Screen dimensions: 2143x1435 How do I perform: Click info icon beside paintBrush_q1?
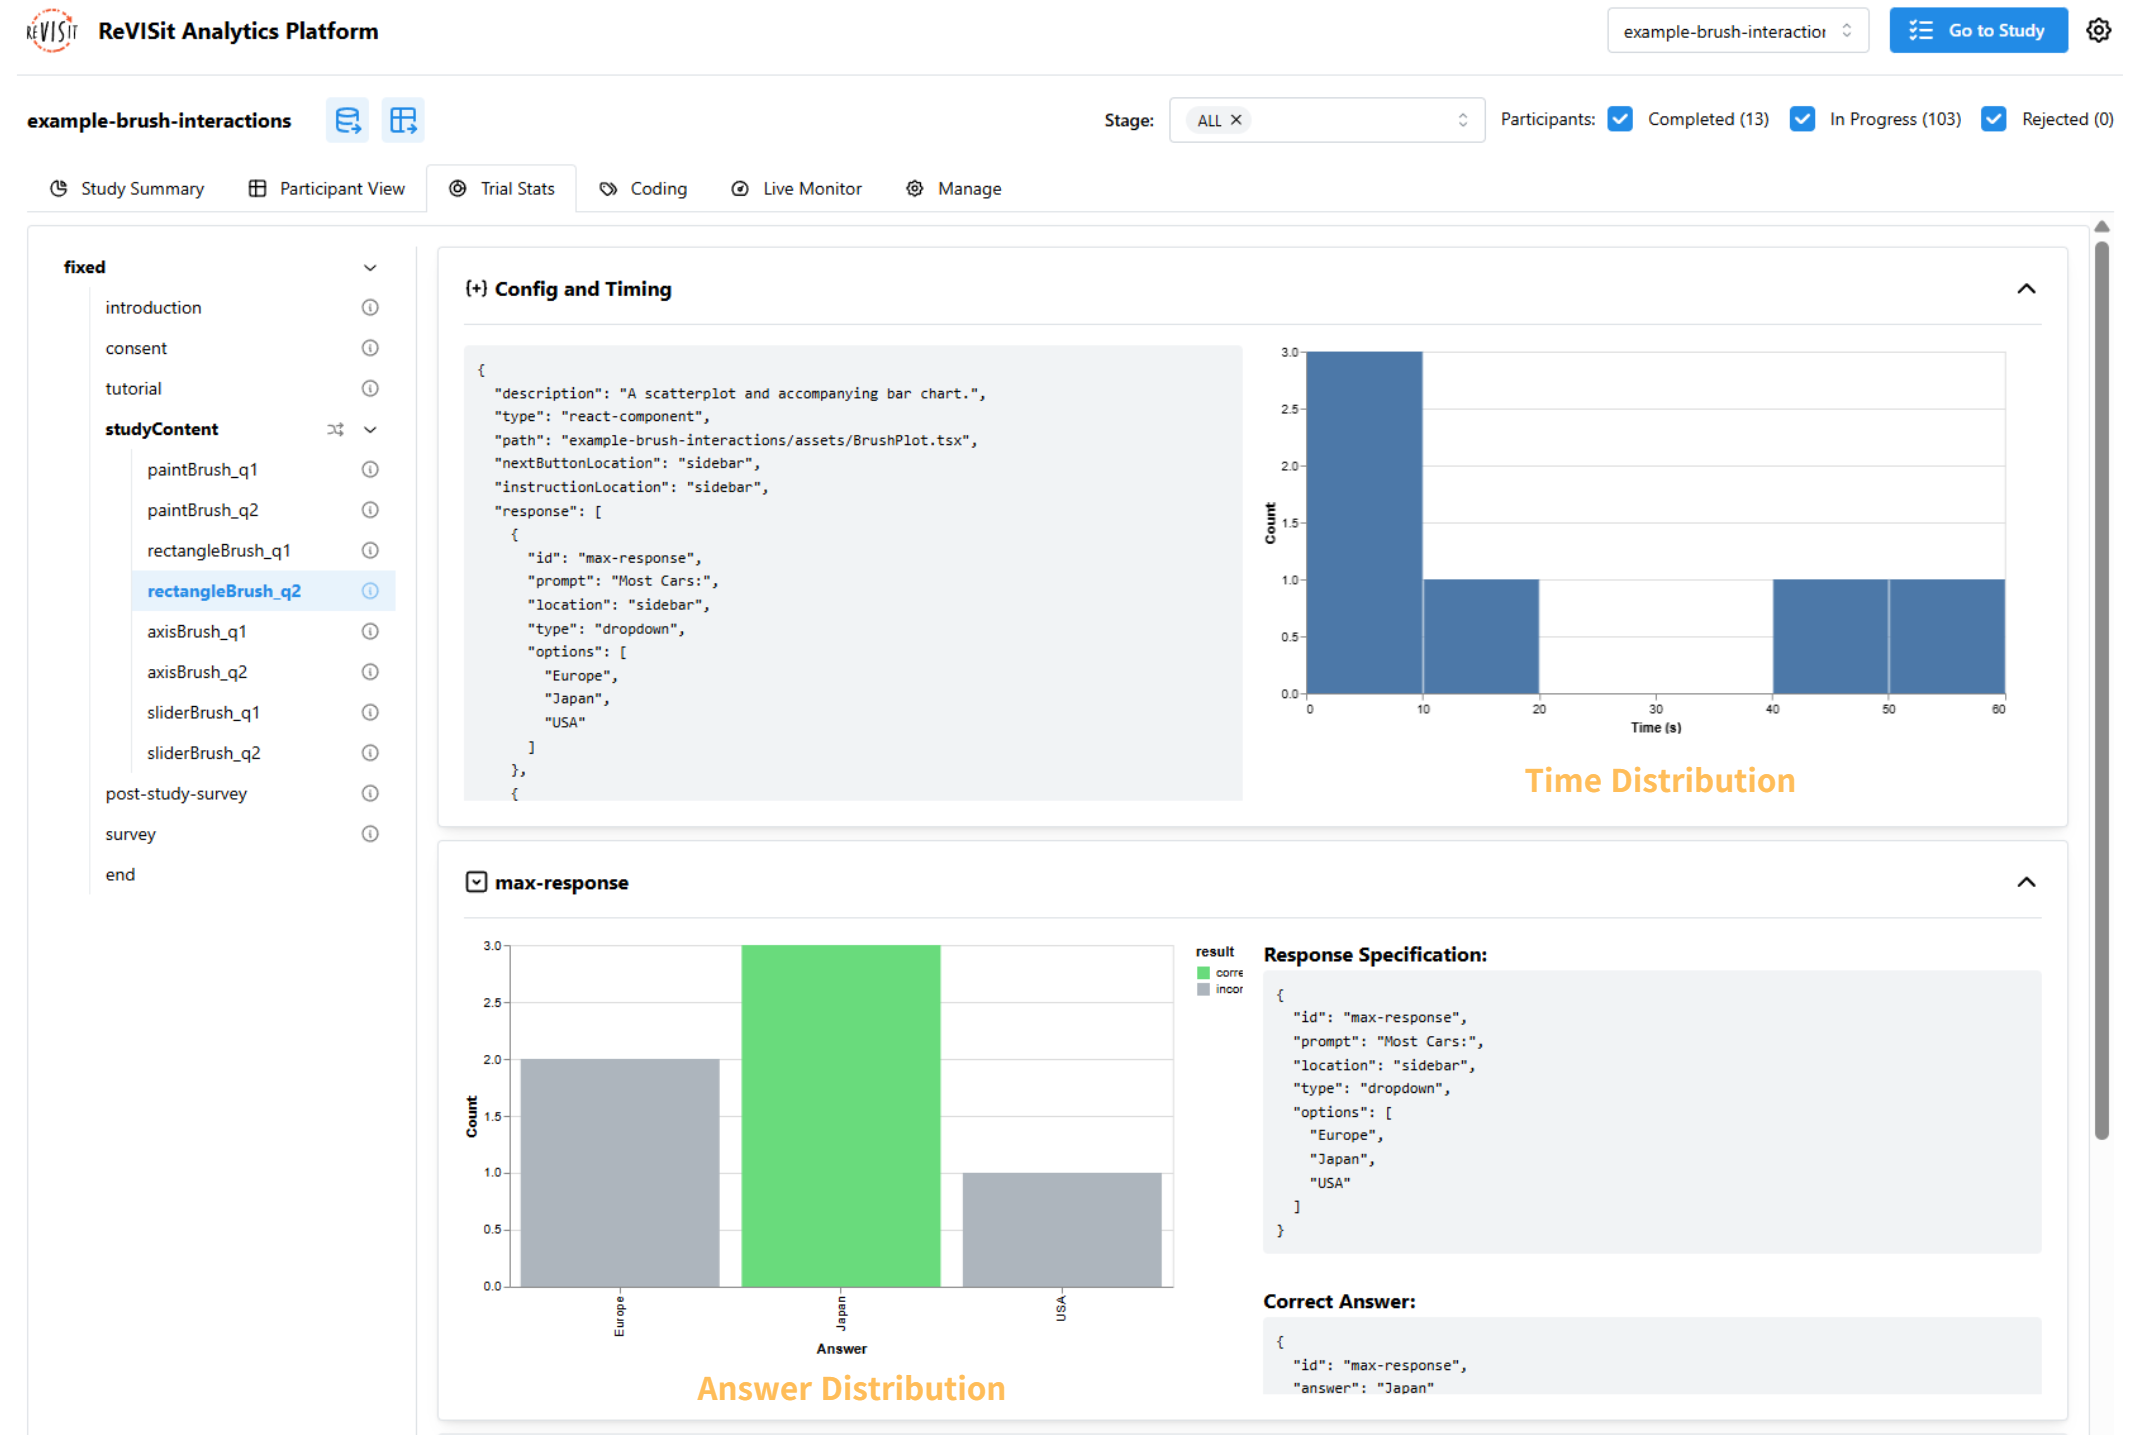coord(370,469)
